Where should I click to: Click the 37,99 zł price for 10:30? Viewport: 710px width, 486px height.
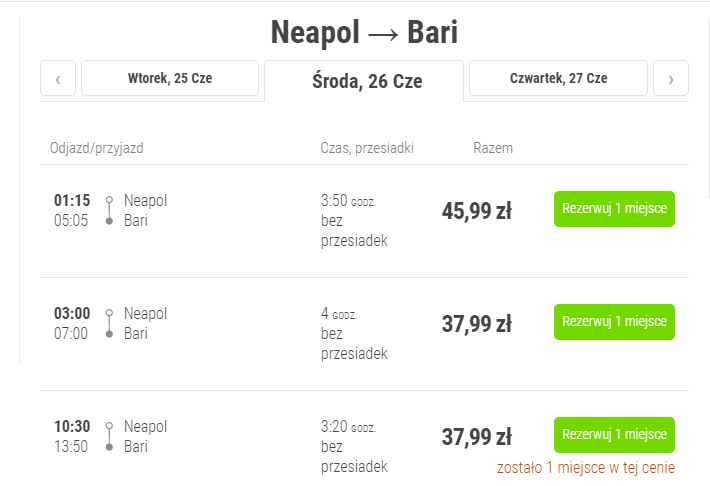[477, 436]
